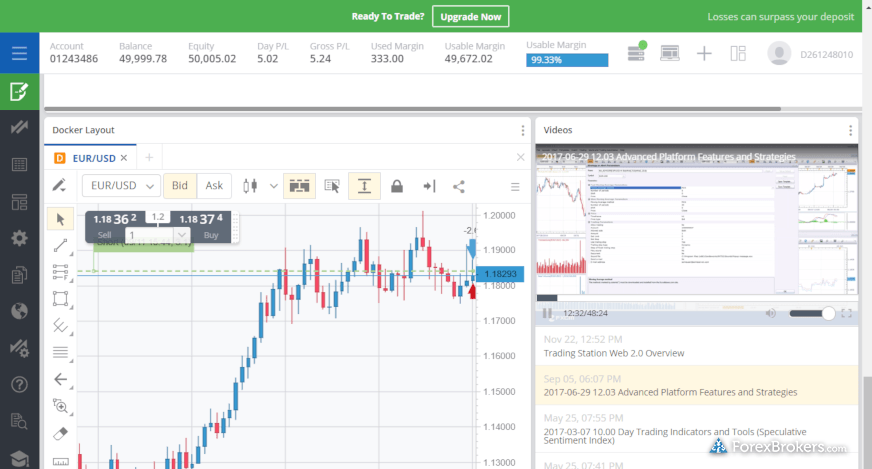
Task: Select the trend line drawing tool
Action: (x=61, y=245)
